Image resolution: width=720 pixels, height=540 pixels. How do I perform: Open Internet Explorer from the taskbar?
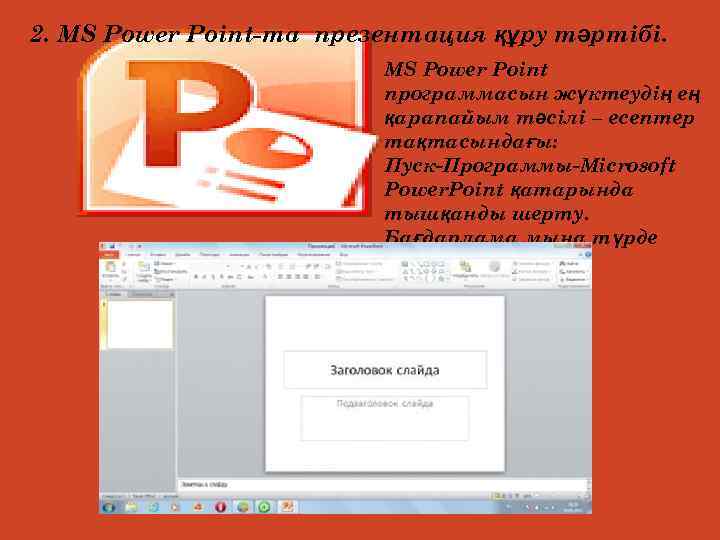153,507
